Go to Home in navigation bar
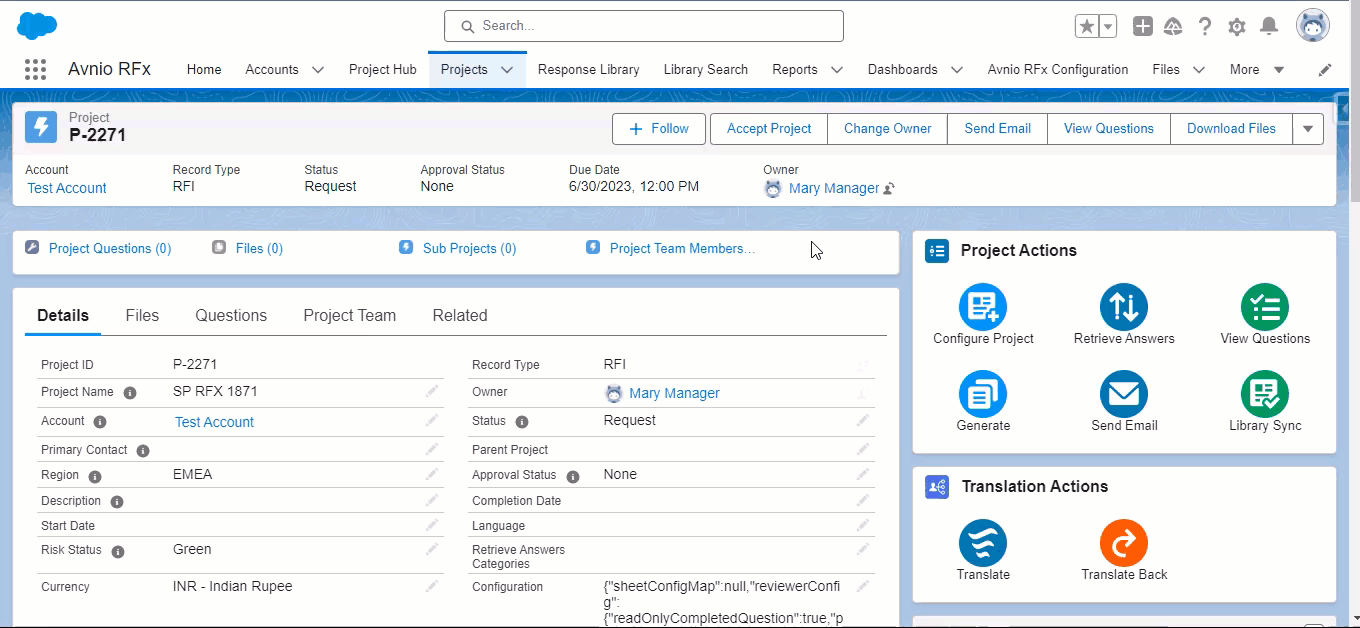Viewport: 1360px width, 628px height. pyautogui.click(x=204, y=70)
